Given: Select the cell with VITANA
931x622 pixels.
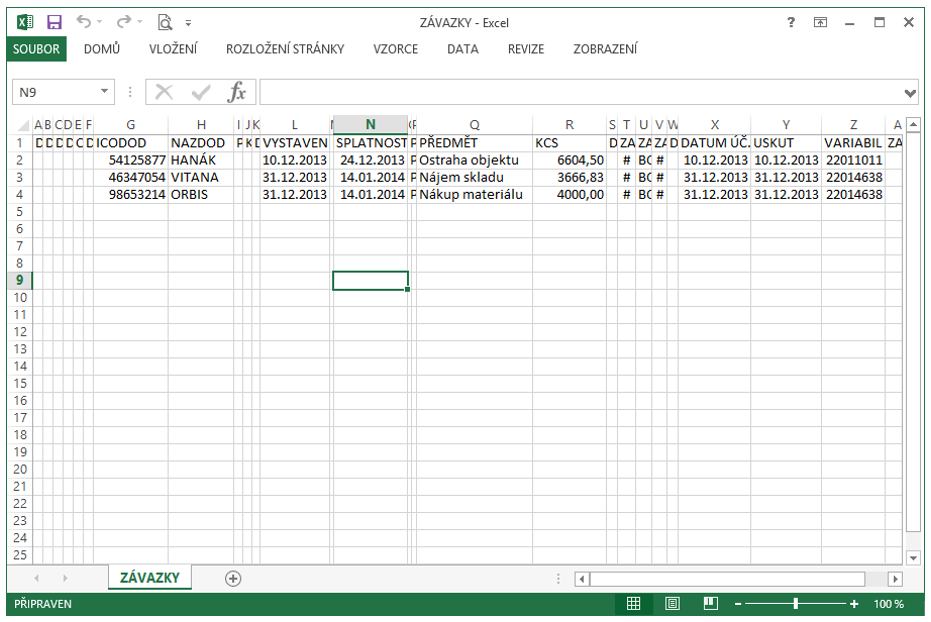Looking at the screenshot, I should click(x=201, y=177).
